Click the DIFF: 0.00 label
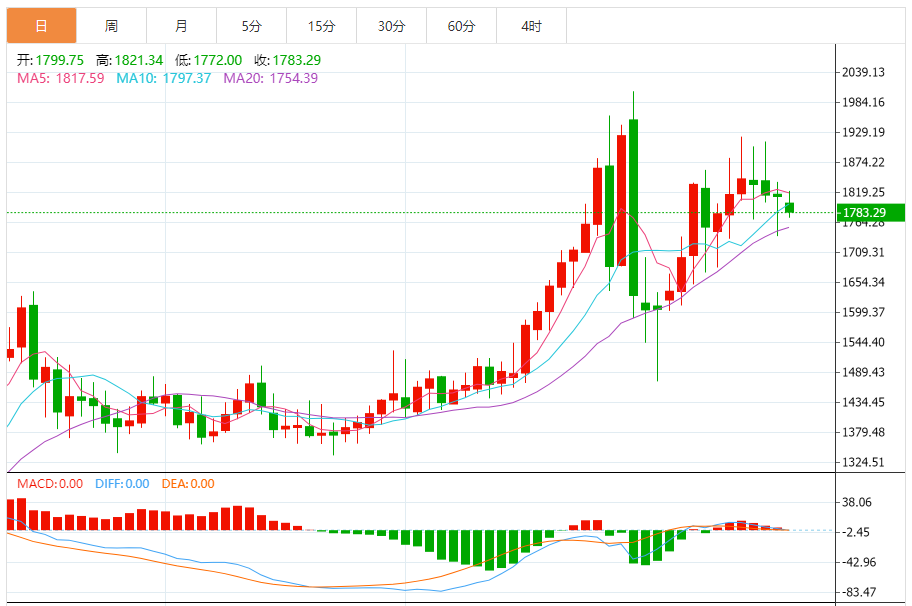Viewport: 912px width, 606px height. pos(122,484)
